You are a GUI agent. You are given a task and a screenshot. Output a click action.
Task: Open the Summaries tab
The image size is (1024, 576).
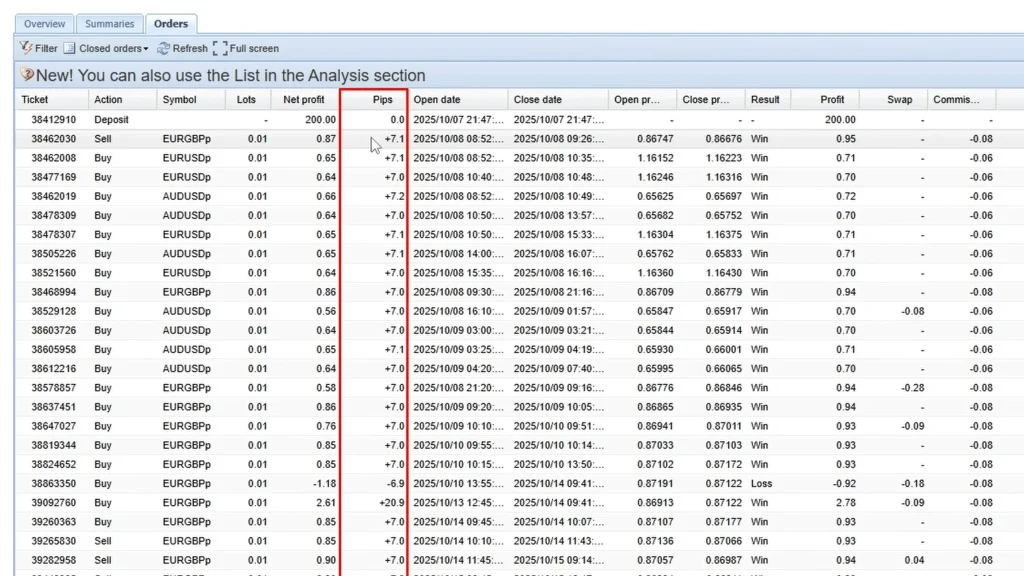pyautogui.click(x=109, y=23)
